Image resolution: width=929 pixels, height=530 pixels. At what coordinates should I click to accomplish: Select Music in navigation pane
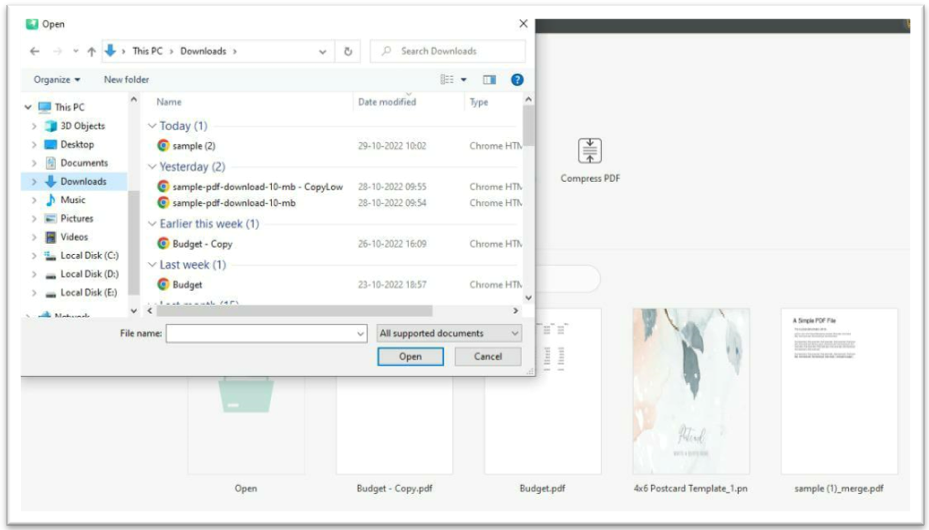coord(73,200)
